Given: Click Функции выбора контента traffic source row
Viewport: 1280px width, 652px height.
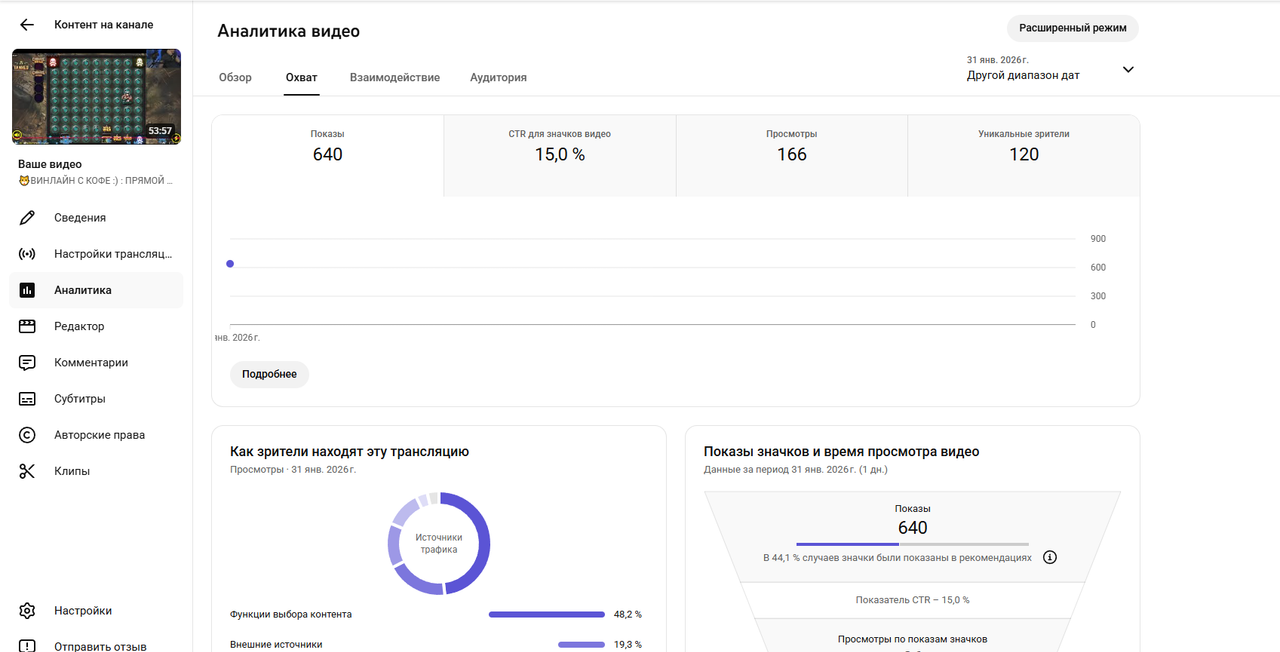Looking at the screenshot, I should coord(436,614).
